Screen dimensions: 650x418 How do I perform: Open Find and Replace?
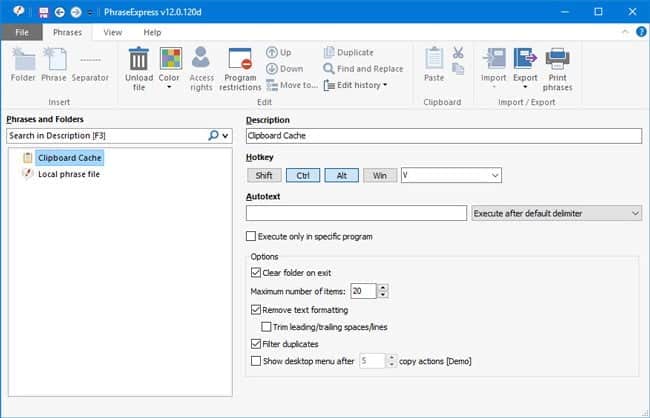[363, 68]
